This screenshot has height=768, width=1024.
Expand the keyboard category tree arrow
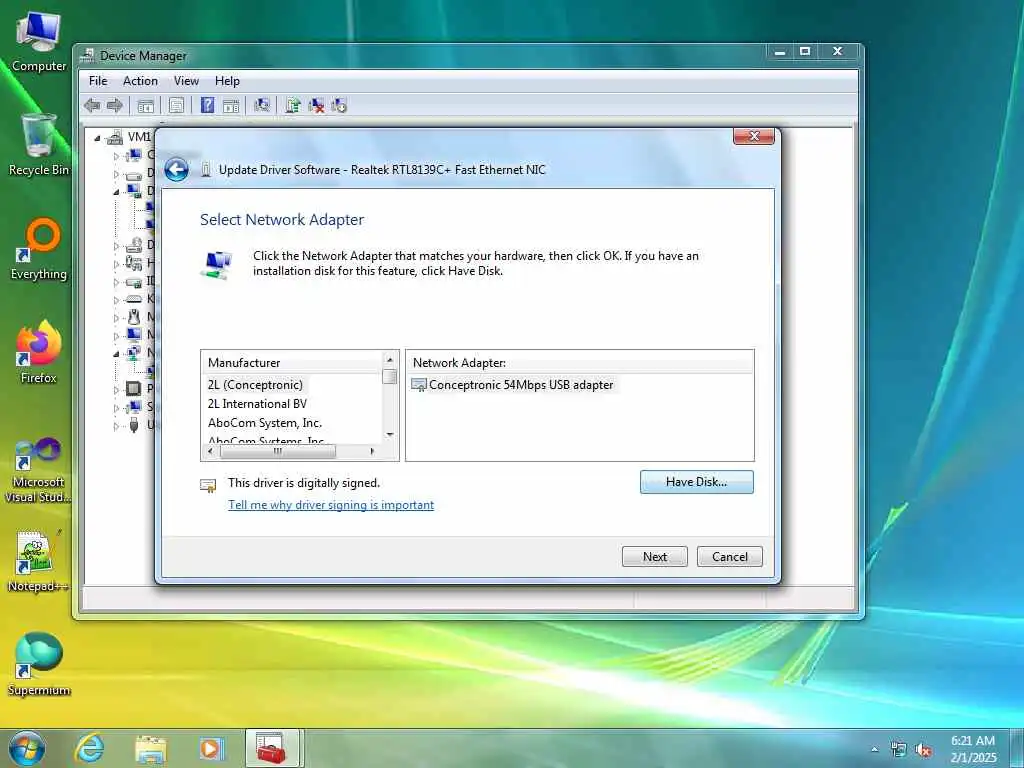point(116,300)
